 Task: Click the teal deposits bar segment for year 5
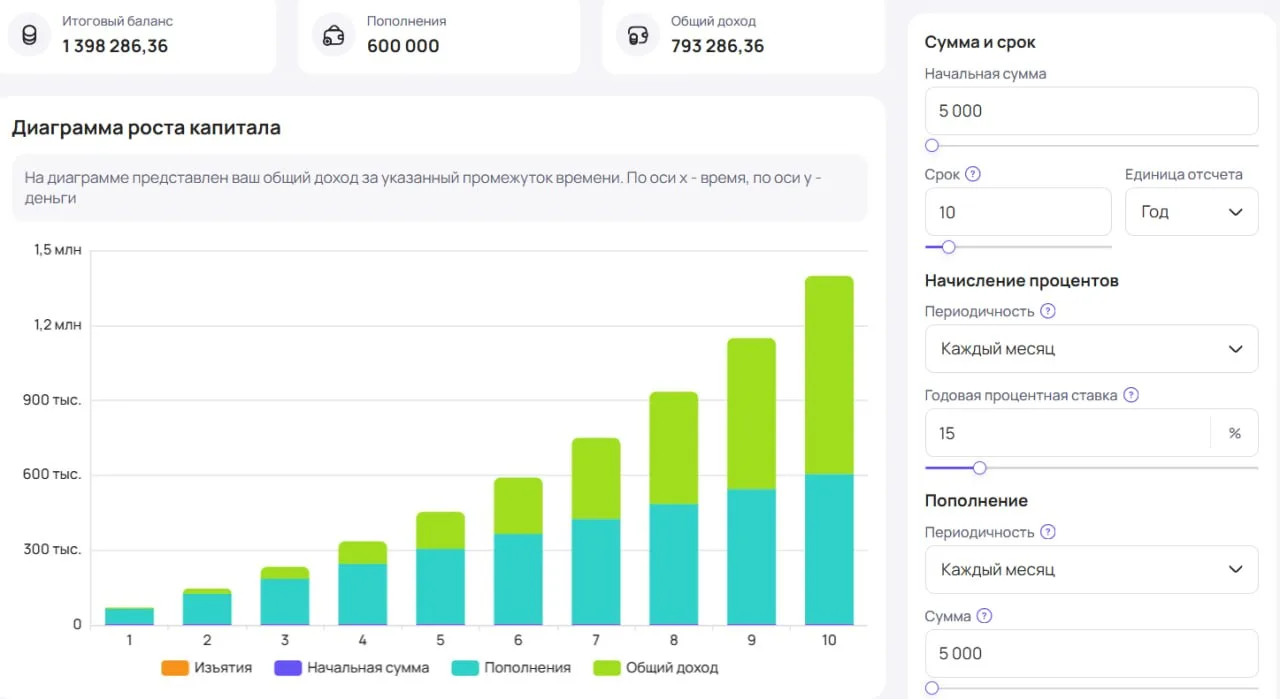(x=441, y=586)
